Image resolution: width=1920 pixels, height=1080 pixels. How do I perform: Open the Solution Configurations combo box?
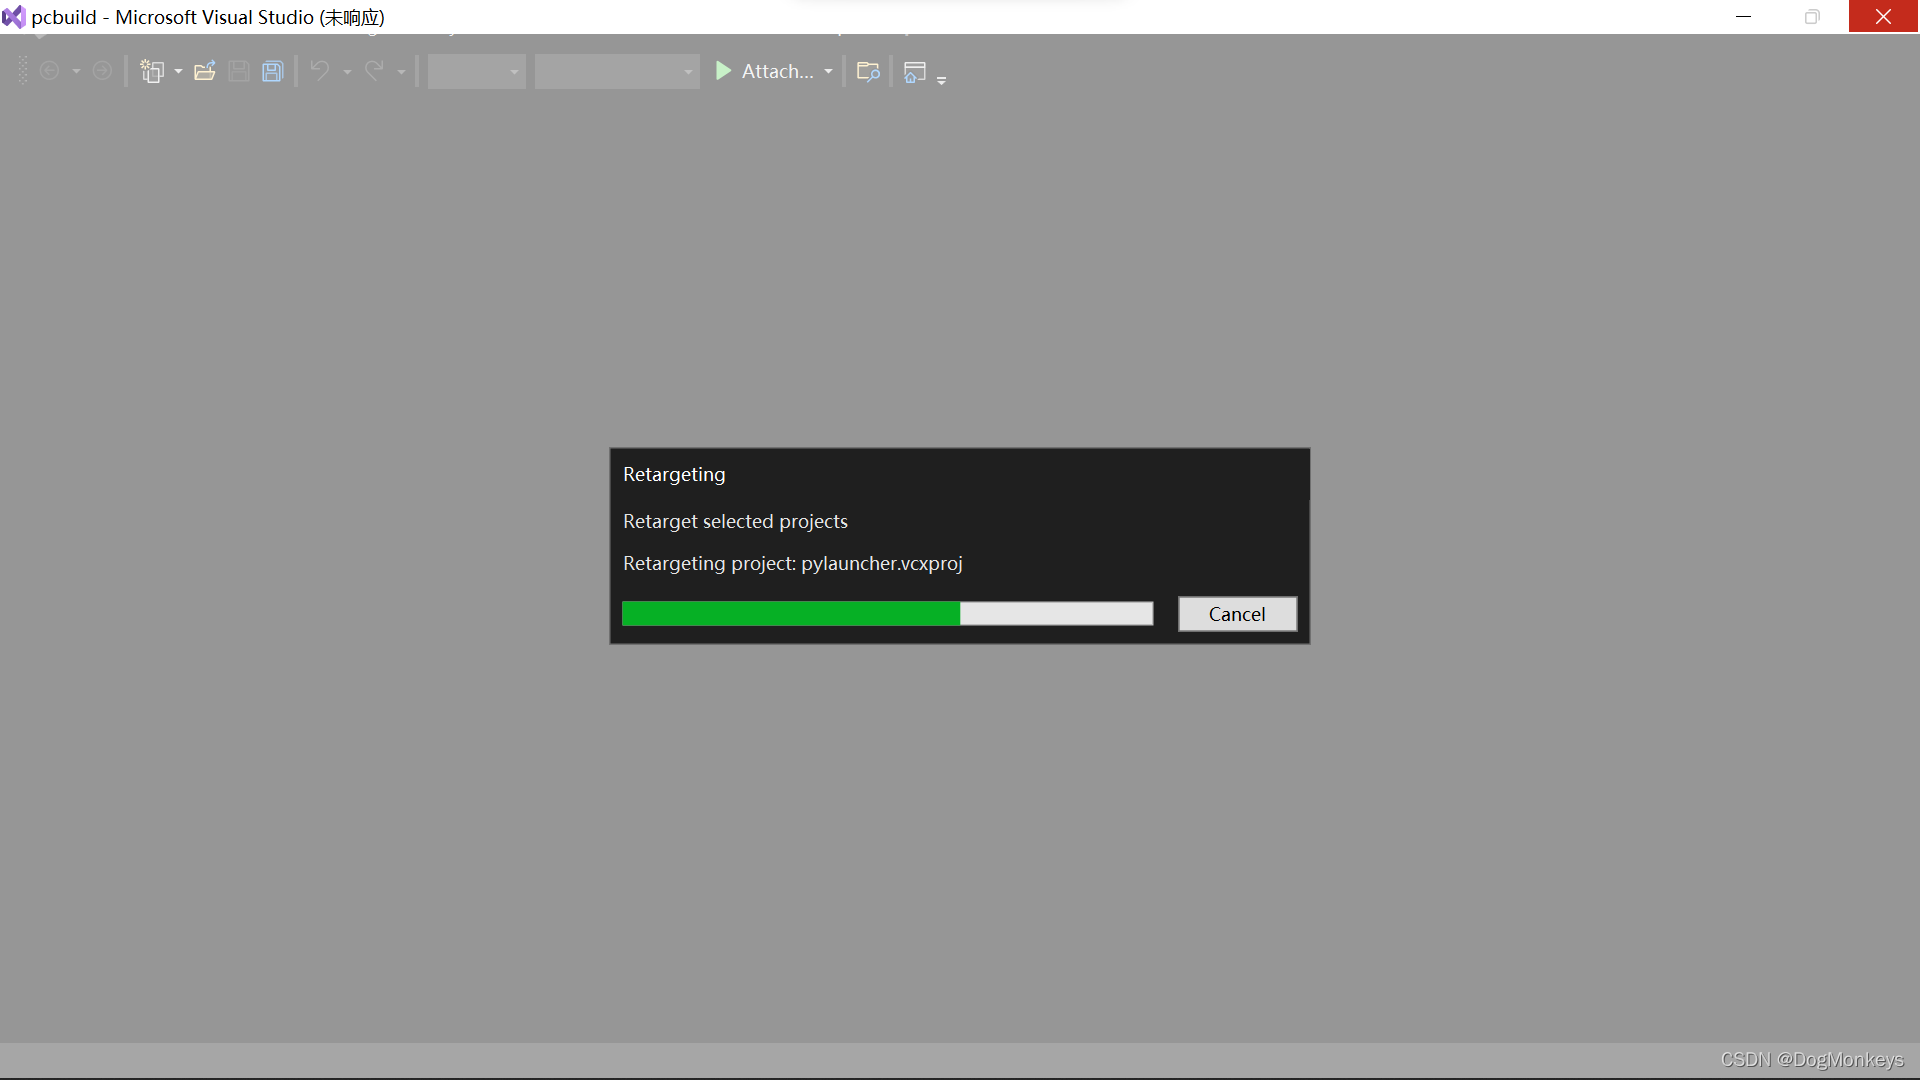pyautogui.click(x=477, y=71)
